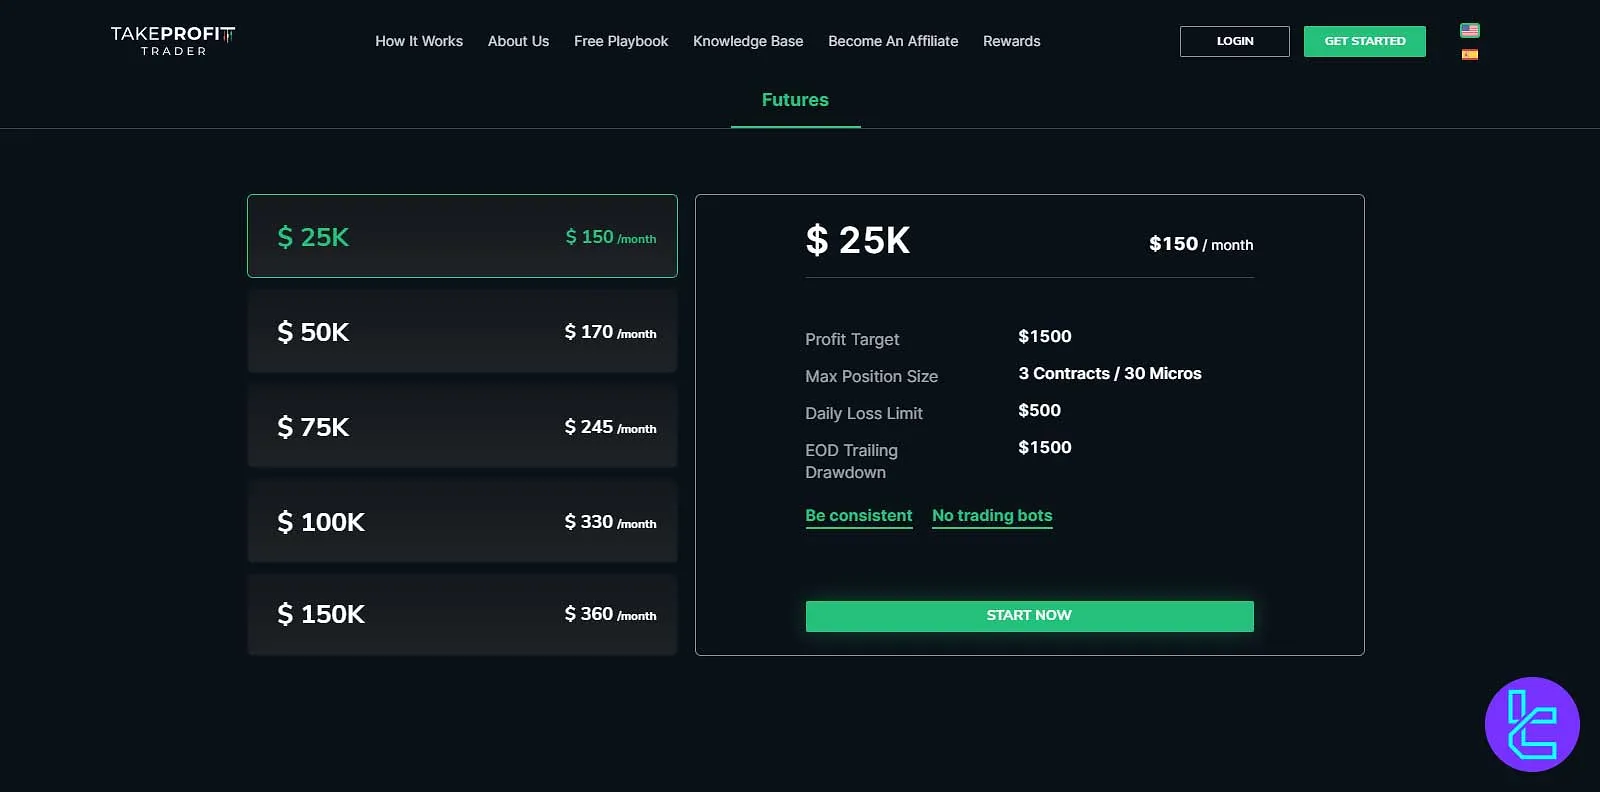Open Become An Affiliate
This screenshot has height=792, width=1600.
(x=892, y=41)
